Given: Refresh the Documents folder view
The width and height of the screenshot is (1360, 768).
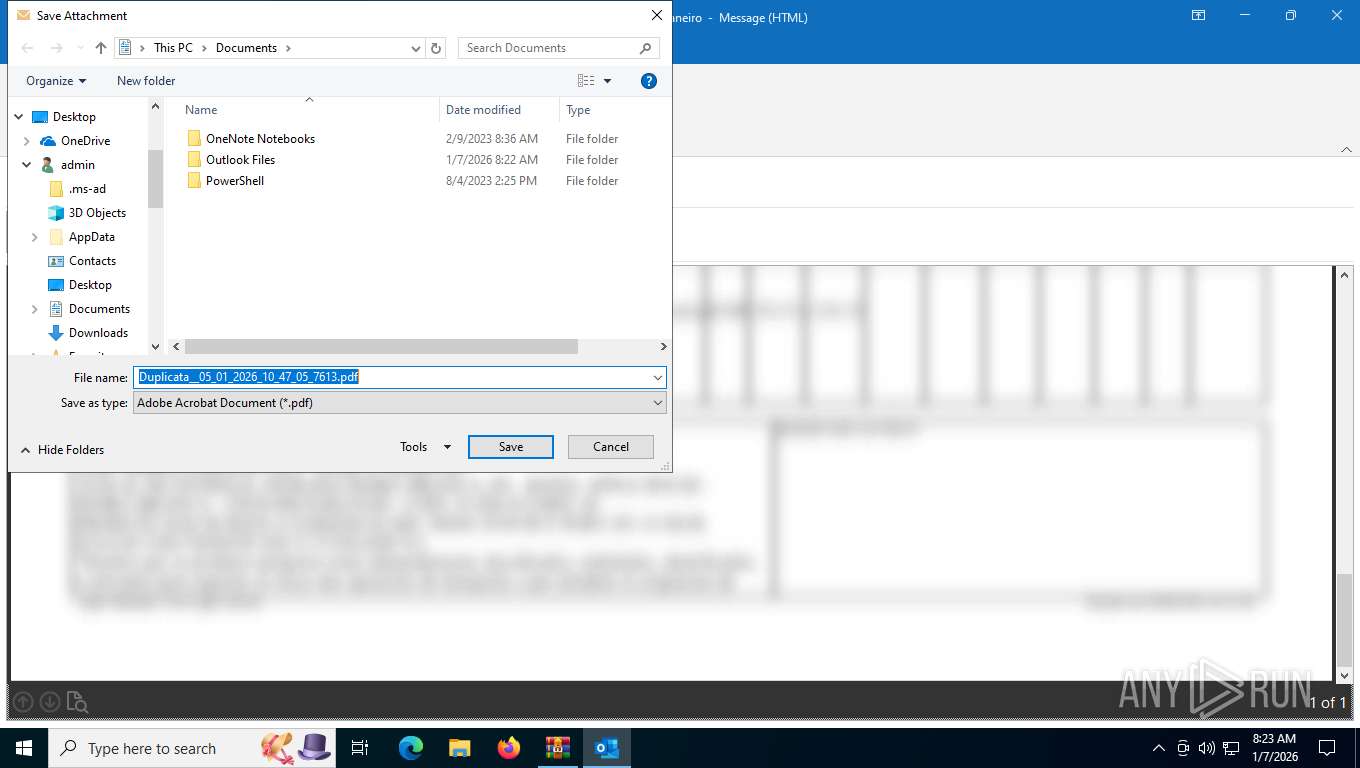Looking at the screenshot, I should [436, 48].
